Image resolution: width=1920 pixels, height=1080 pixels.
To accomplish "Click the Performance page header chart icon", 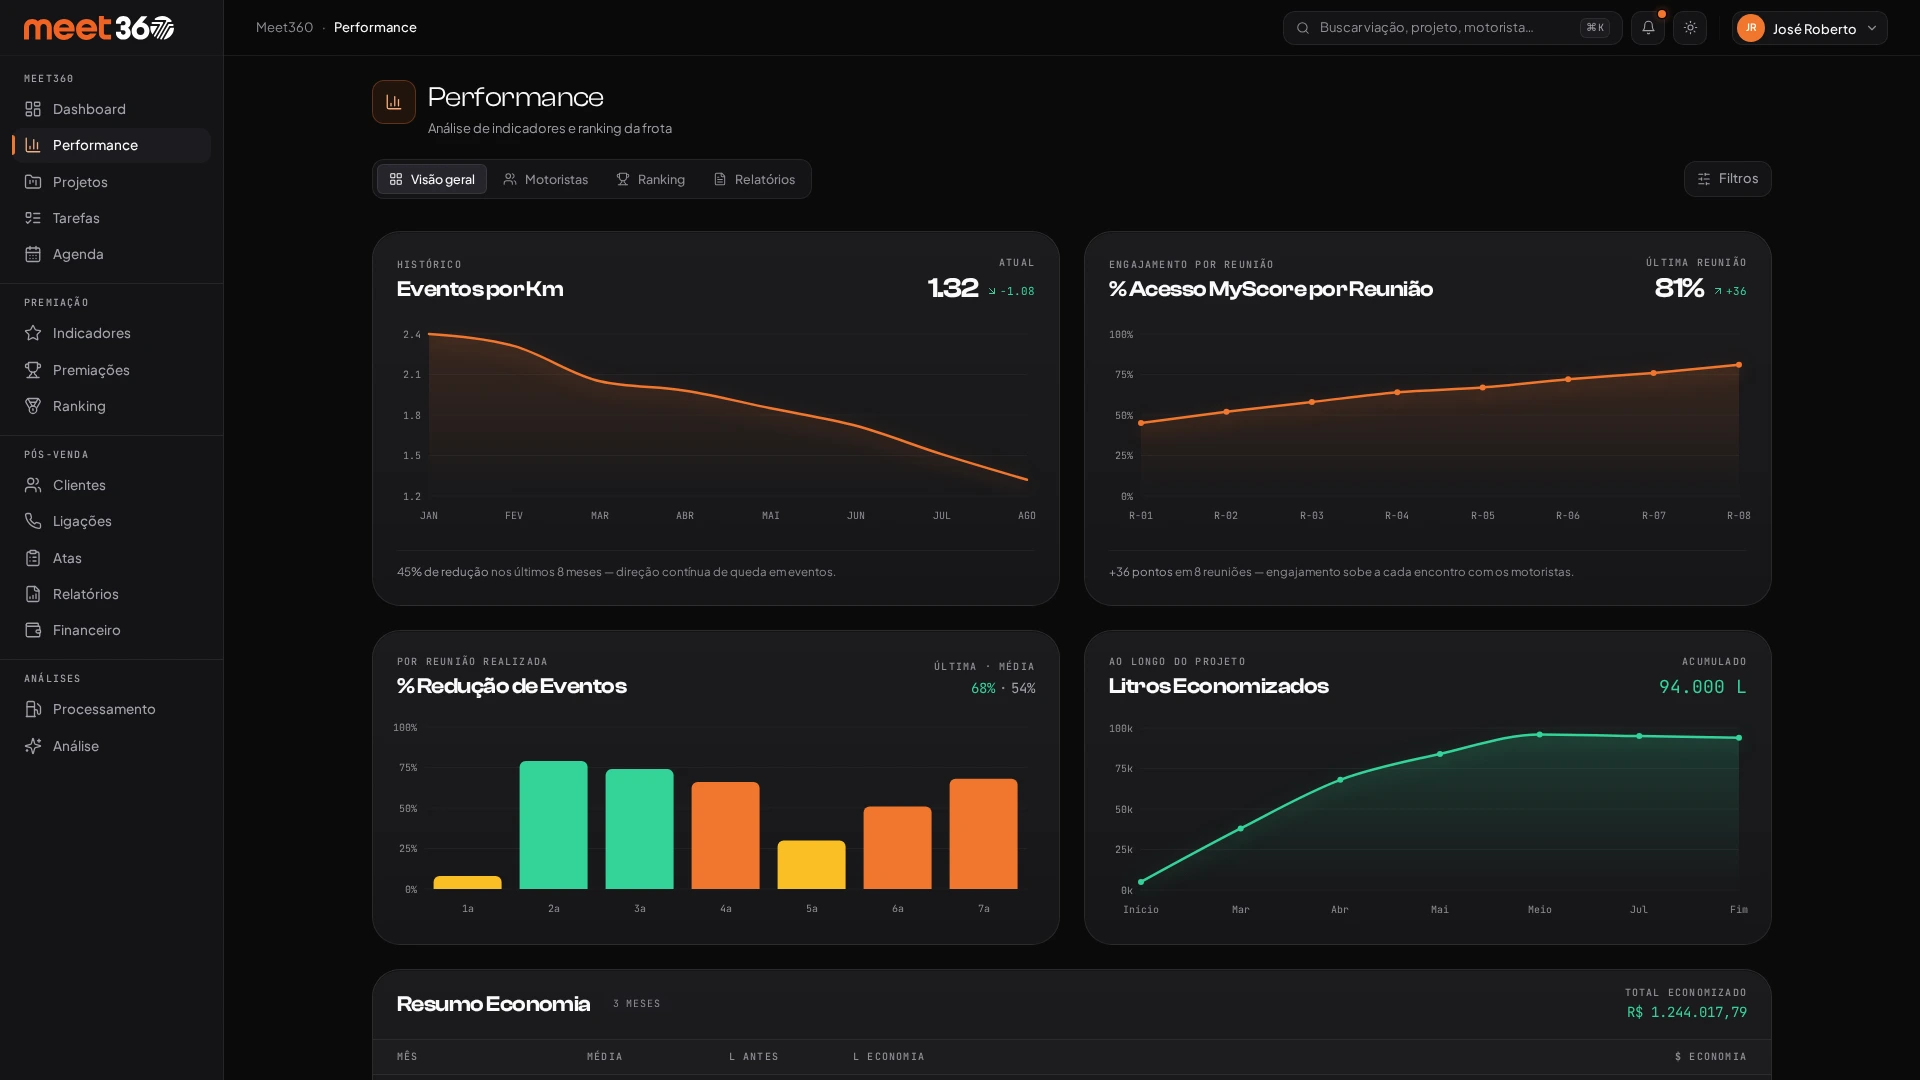I will [394, 102].
